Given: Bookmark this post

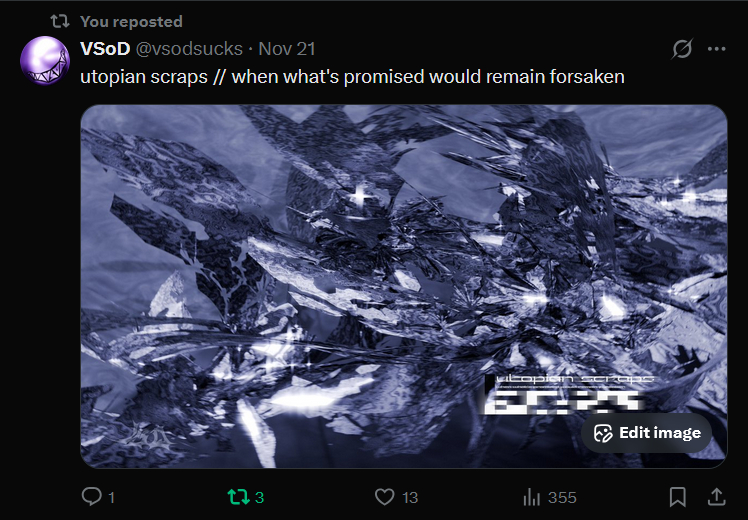Looking at the screenshot, I should [677, 497].
